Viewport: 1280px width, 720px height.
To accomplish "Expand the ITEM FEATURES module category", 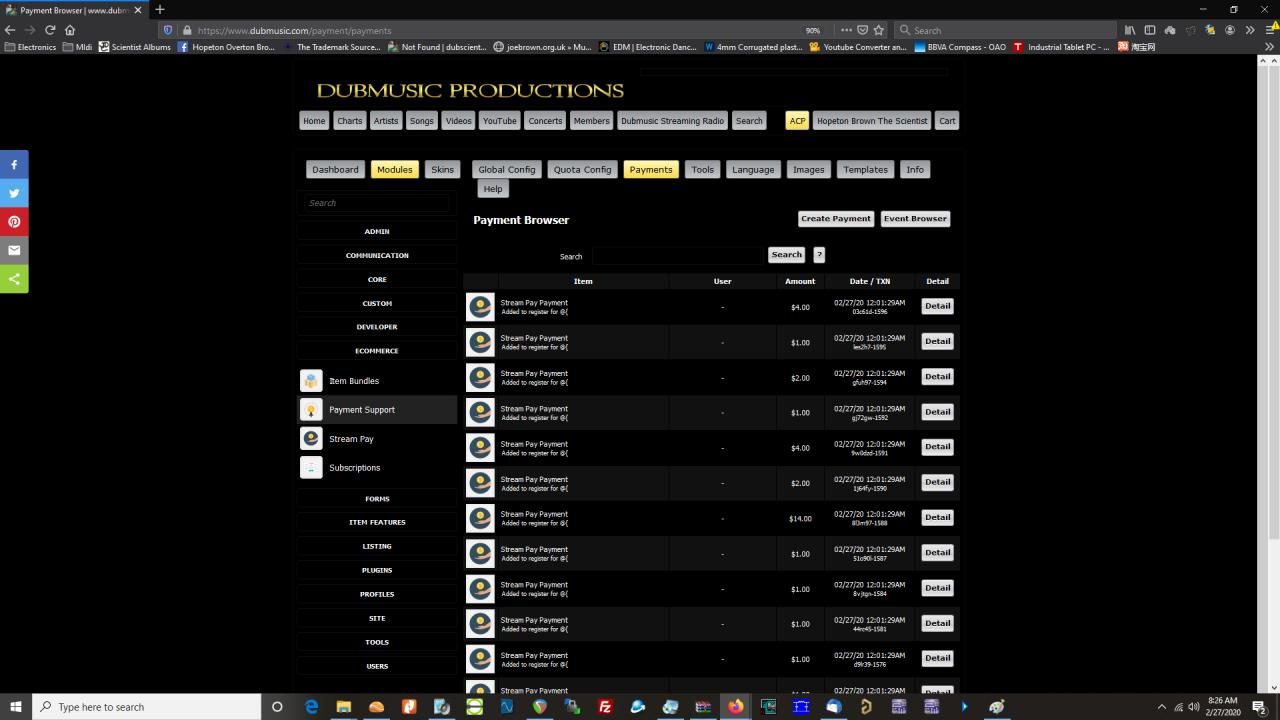I will [377, 522].
